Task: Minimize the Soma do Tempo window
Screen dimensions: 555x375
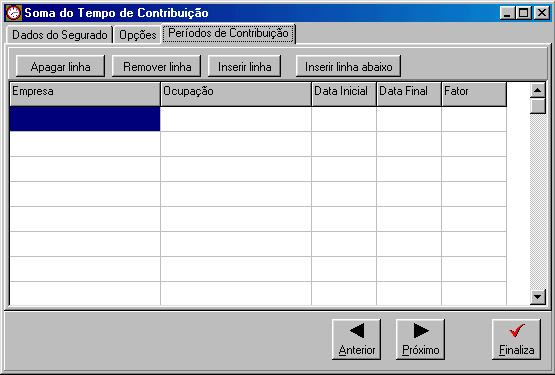Action: click(x=508, y=13)
